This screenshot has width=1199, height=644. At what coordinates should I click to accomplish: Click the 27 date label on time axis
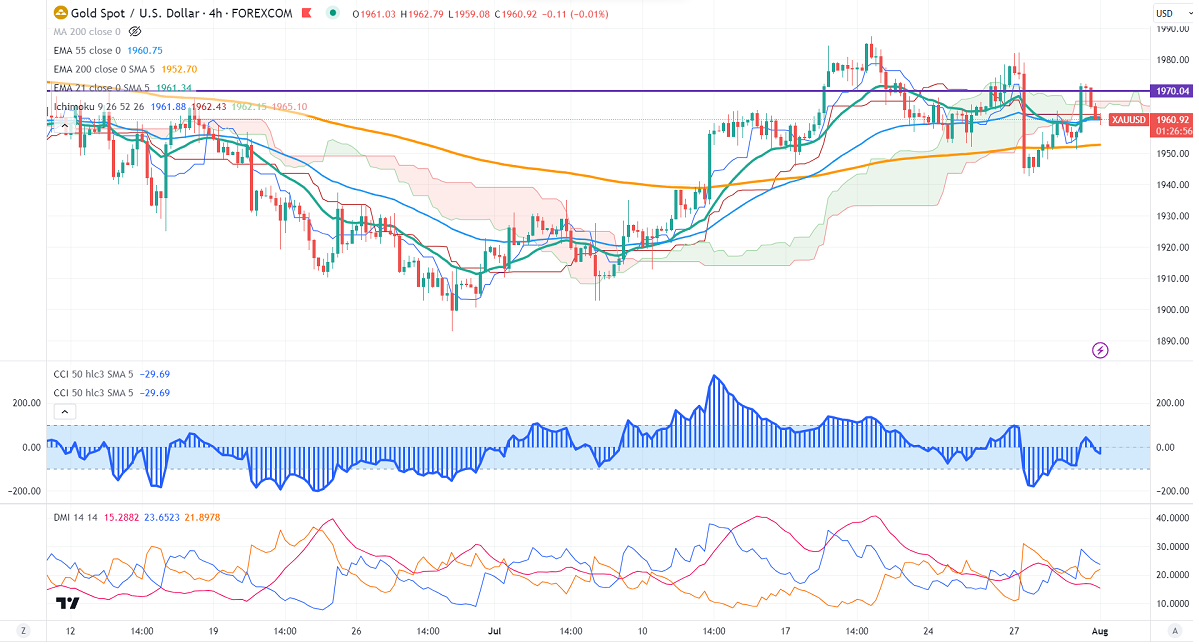click(1014, 631)
